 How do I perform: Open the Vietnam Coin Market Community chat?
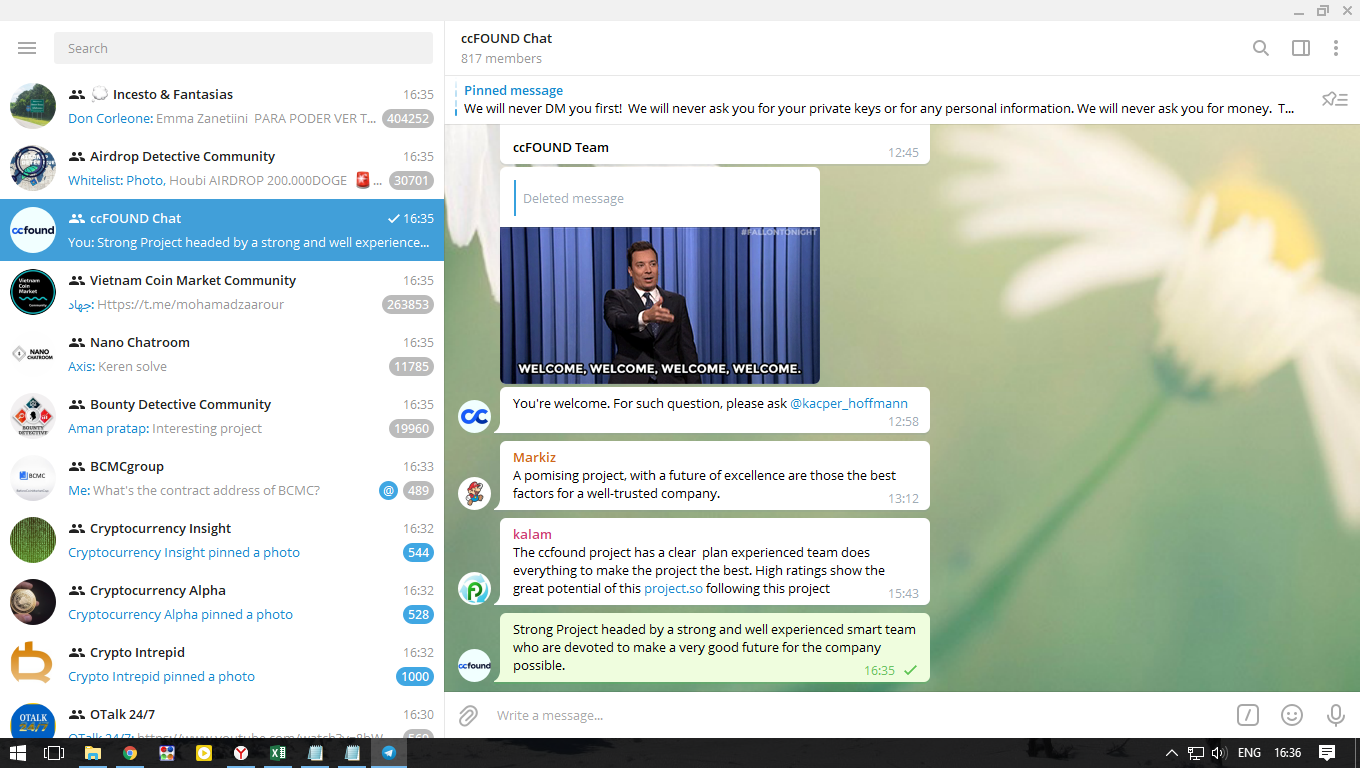click(x=222, y=292)
